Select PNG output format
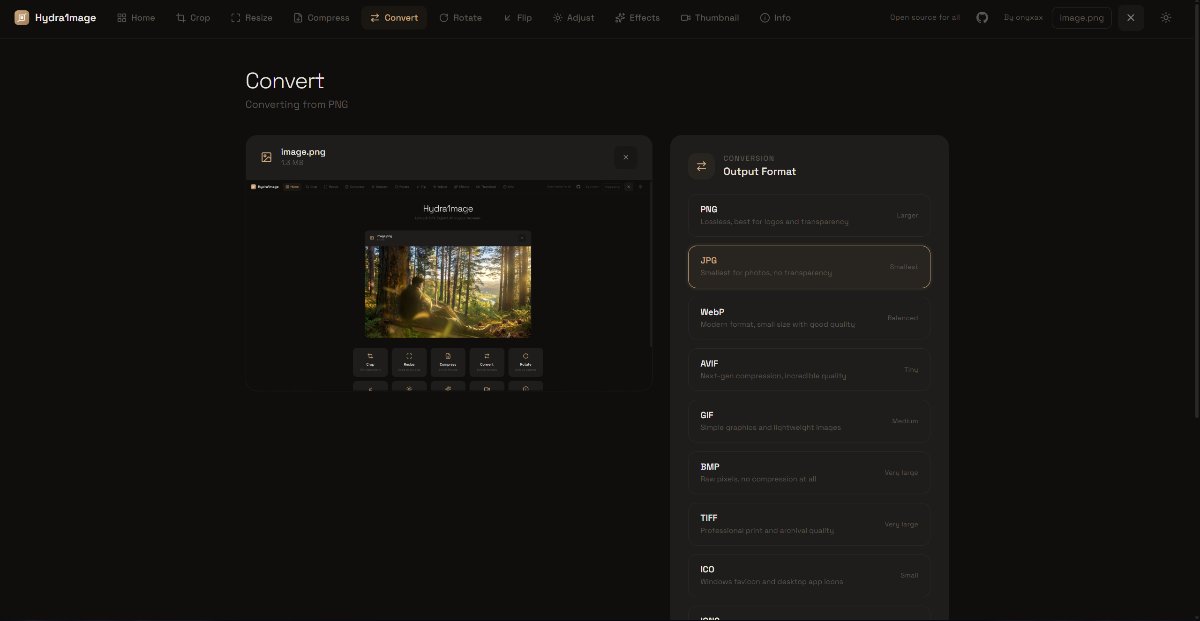The width and height of the screenshot is (1200, 621). 809,215
